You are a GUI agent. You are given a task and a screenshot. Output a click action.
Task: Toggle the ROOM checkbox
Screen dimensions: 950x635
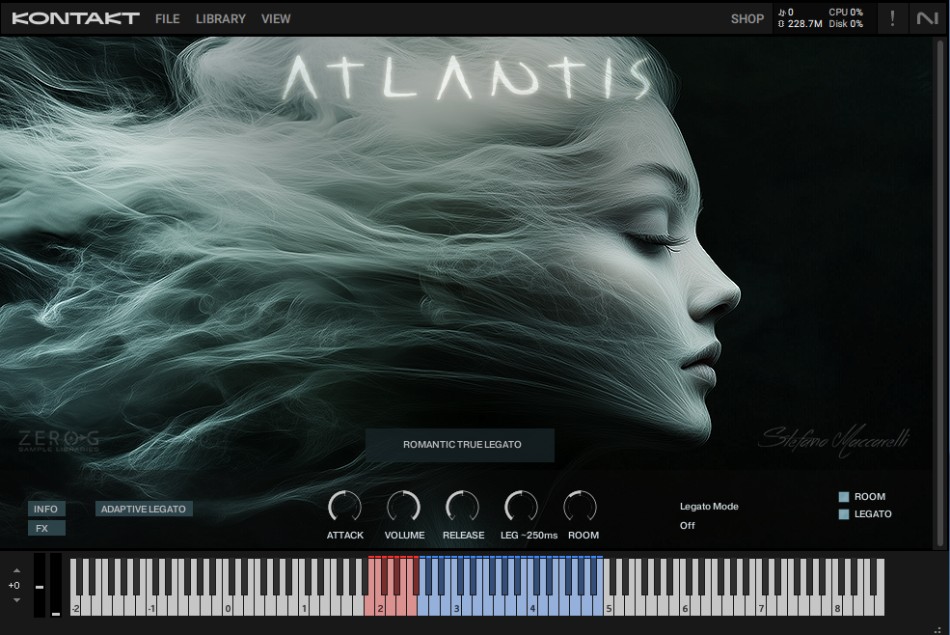tap(843, 497)
